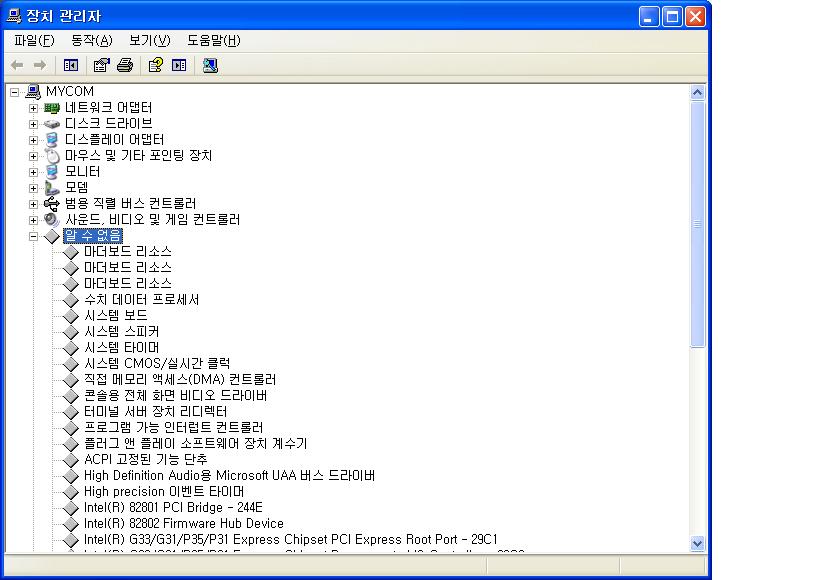Click the 모니터 monitor icon
This screenshot has height=580, width=840.
[x=52, y=172]
